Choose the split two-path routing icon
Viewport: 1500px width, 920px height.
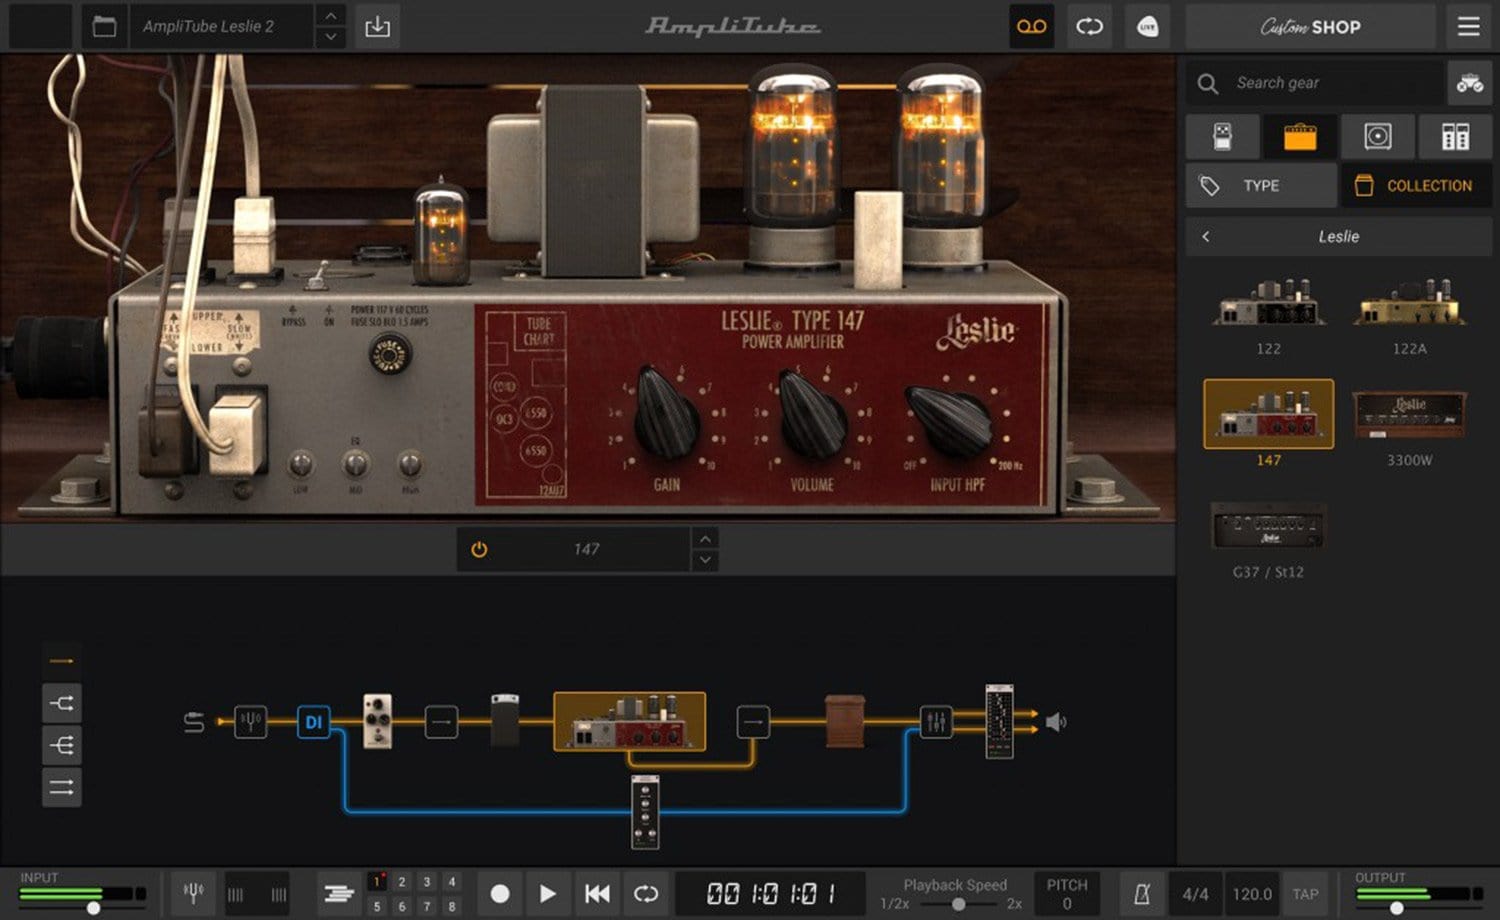click(61, 703)
